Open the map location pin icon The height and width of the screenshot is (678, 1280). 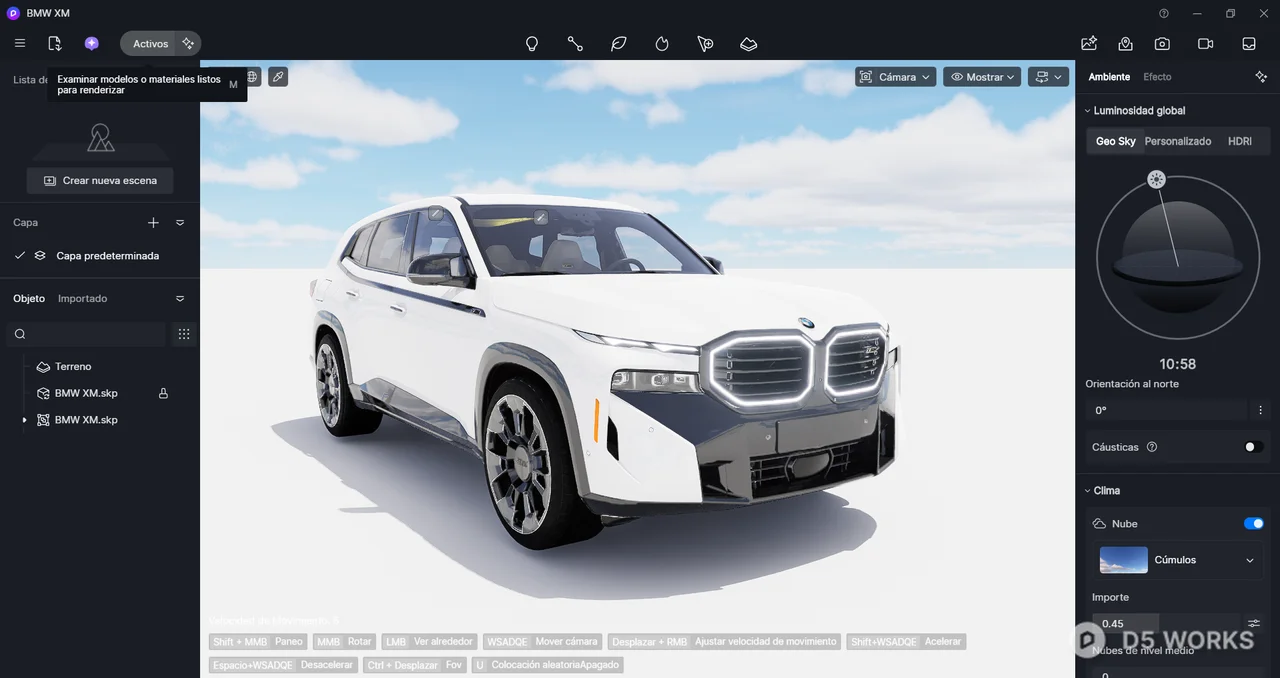pos(1126,43)
